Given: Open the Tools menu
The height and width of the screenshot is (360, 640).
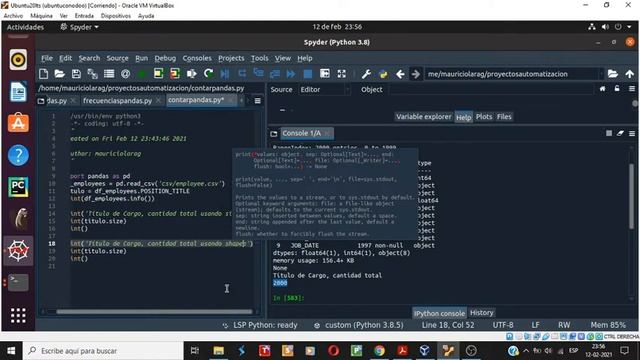Looking at the screenshot, I should pos(260,58).
